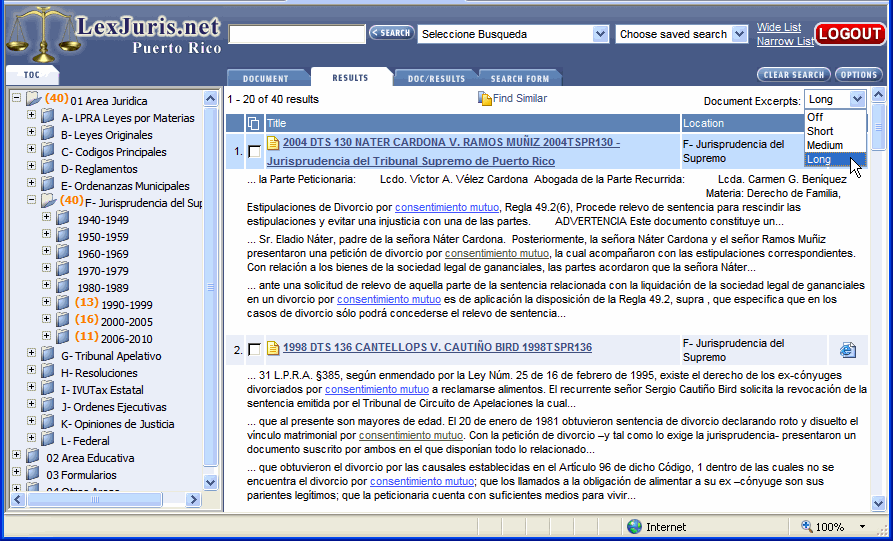
Task: Switch to the SEARCH FORM tab
Action: click(x=519, y=79)
